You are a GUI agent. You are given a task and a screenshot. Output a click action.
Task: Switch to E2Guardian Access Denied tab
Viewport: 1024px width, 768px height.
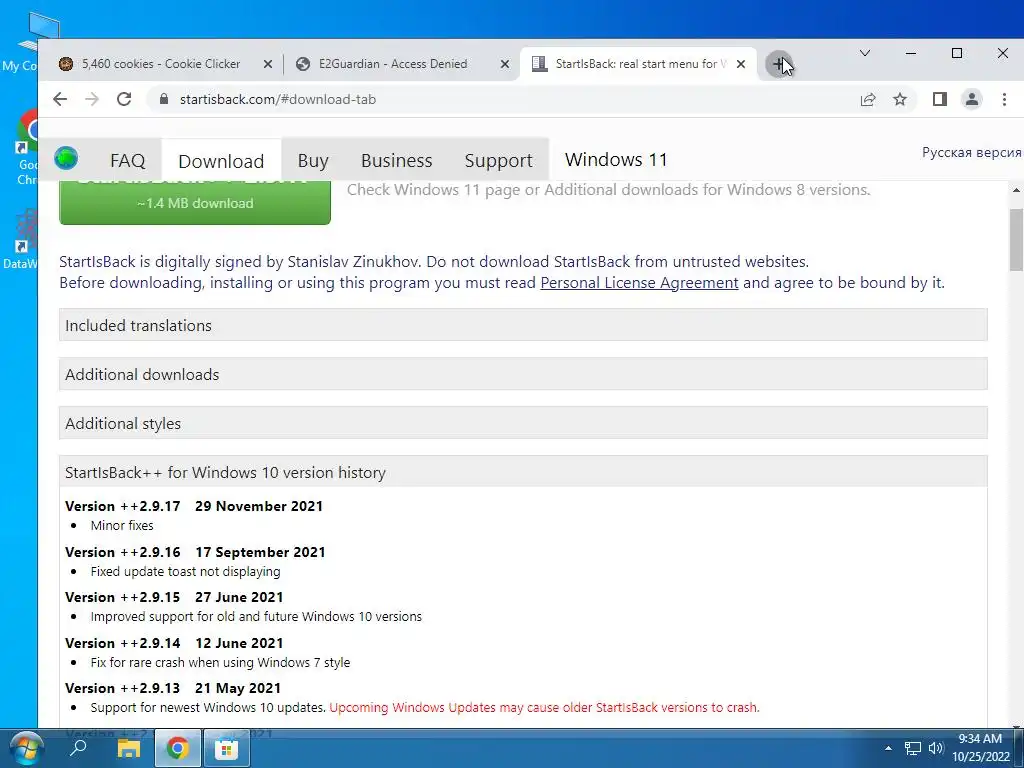click(392, 64)
